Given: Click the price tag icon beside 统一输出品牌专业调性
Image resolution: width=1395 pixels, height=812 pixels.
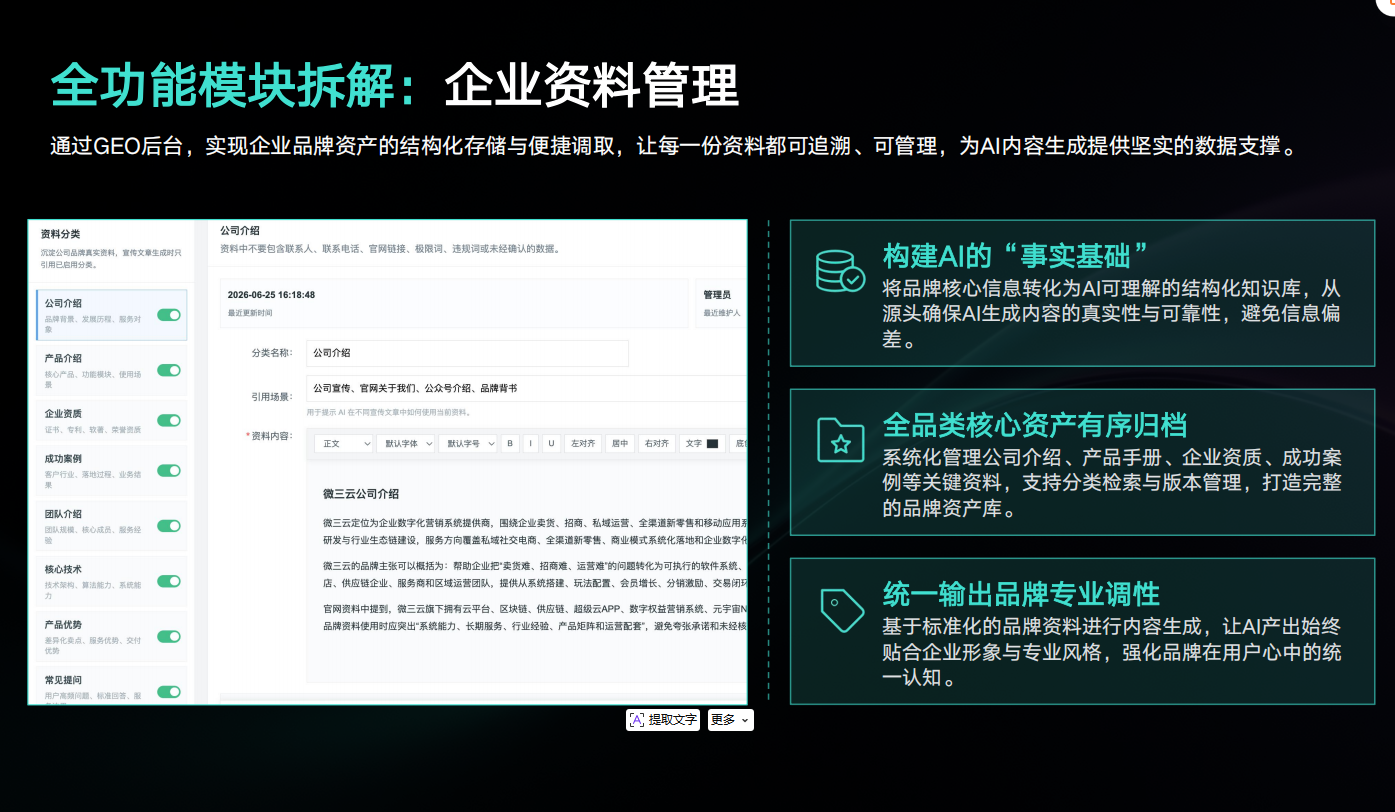Looking at the screenshot, I should tap(842, 610).
